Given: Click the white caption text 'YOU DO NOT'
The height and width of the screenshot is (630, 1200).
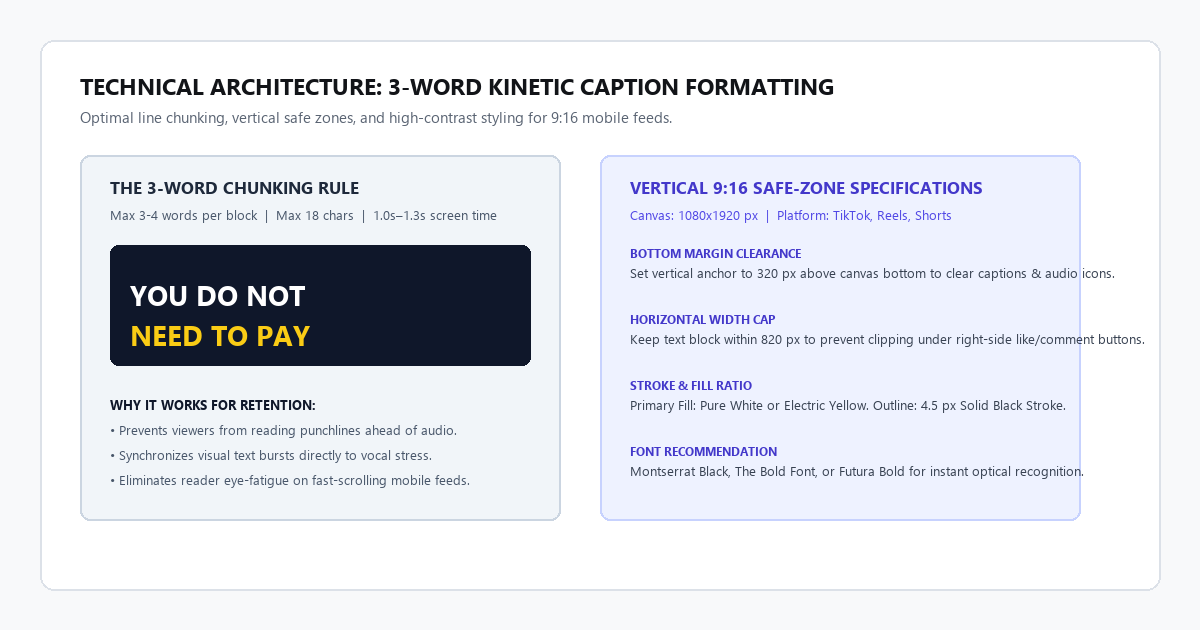Looking at the screenshot, I should pos(217,296).
